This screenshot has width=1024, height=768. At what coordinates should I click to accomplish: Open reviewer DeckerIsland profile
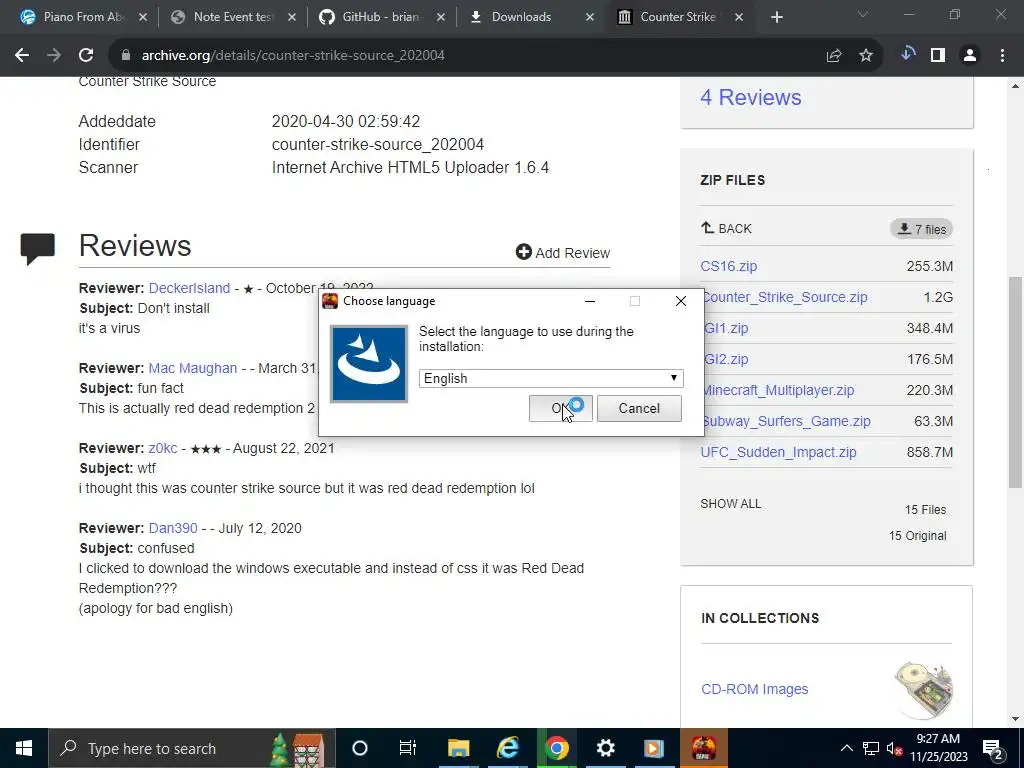[189, 288]
